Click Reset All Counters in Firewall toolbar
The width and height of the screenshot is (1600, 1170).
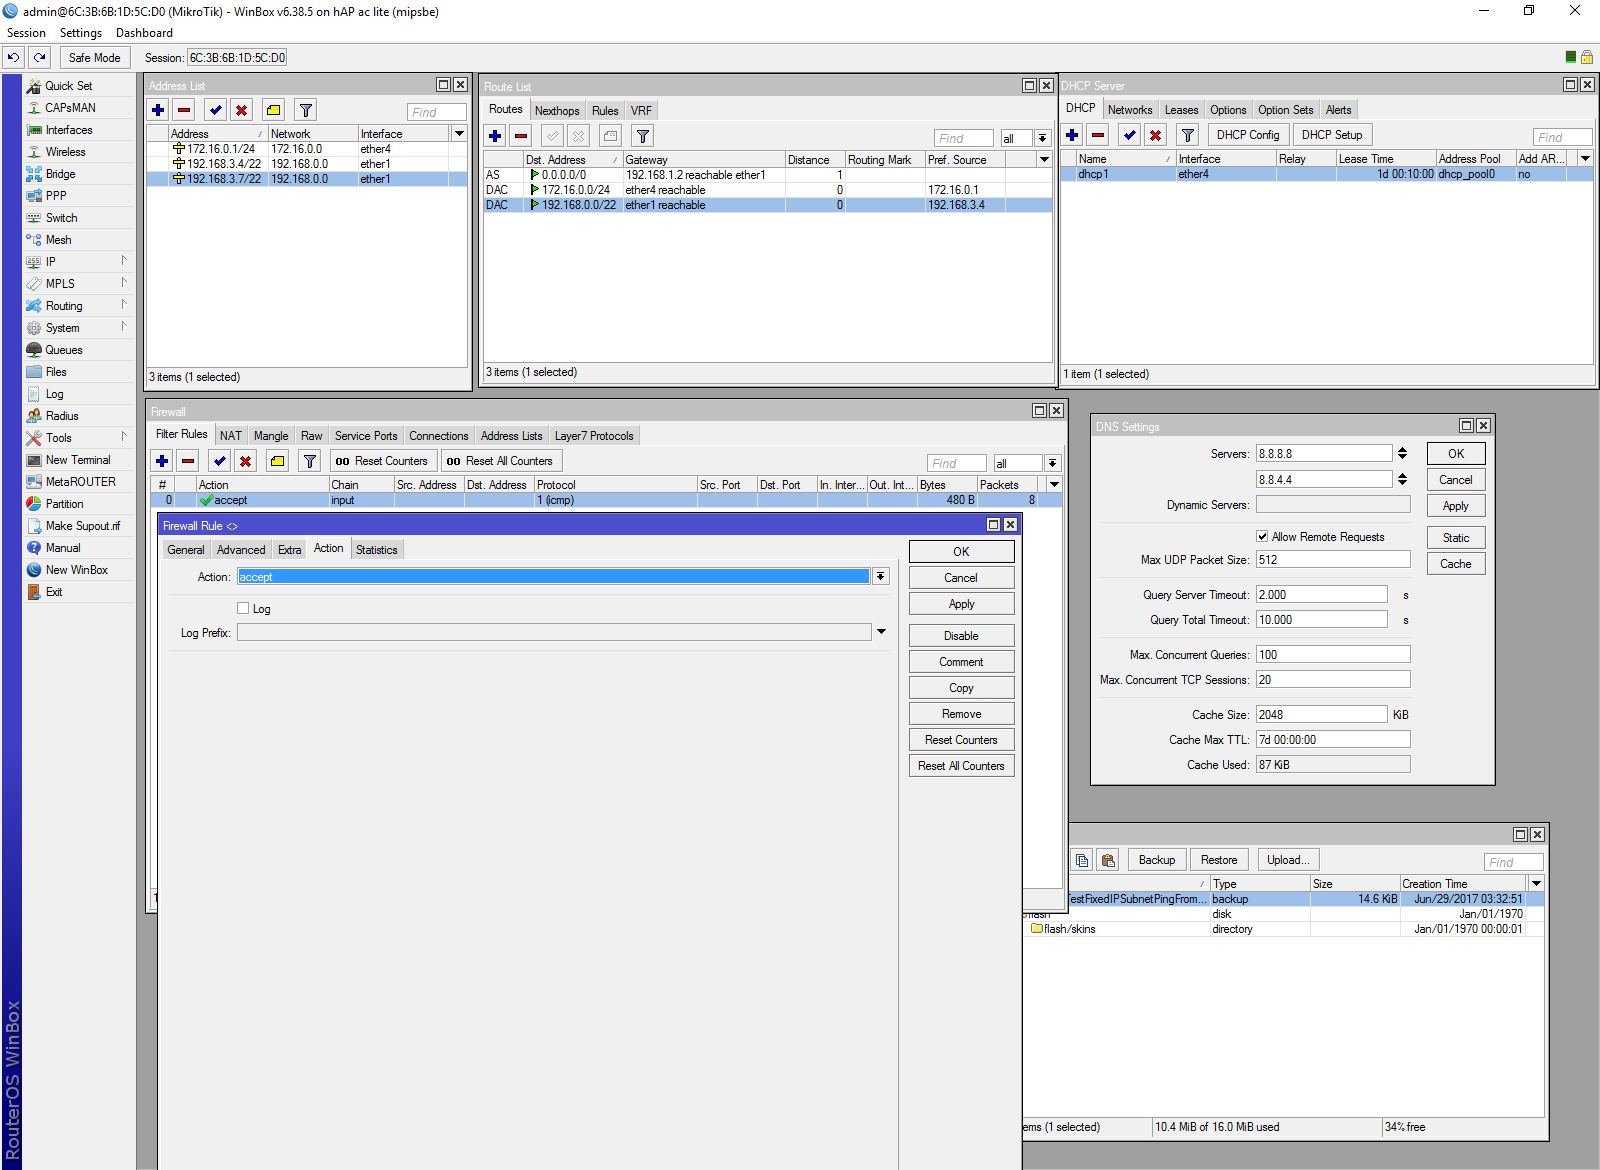tap(500, 461)
